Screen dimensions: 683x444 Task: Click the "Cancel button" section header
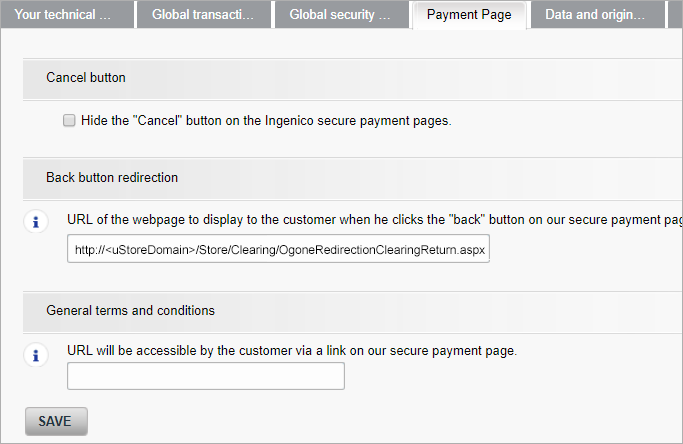click(x=86, y=77)
